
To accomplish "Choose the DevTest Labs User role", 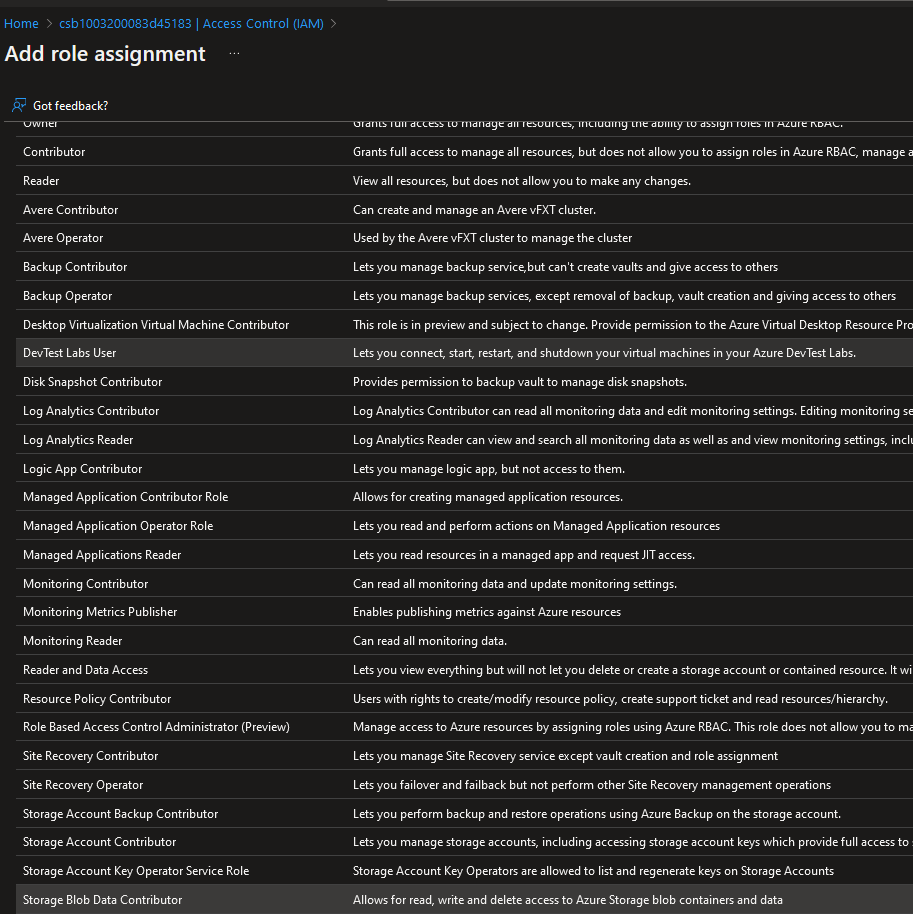I will [69, 352].
